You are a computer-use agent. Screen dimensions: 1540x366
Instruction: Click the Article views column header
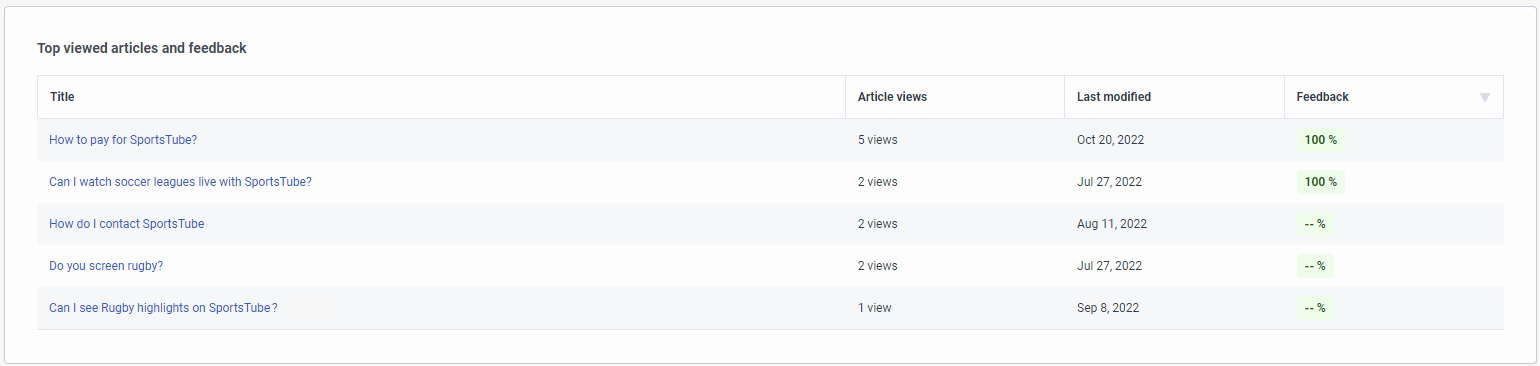[x=892, y=97]
